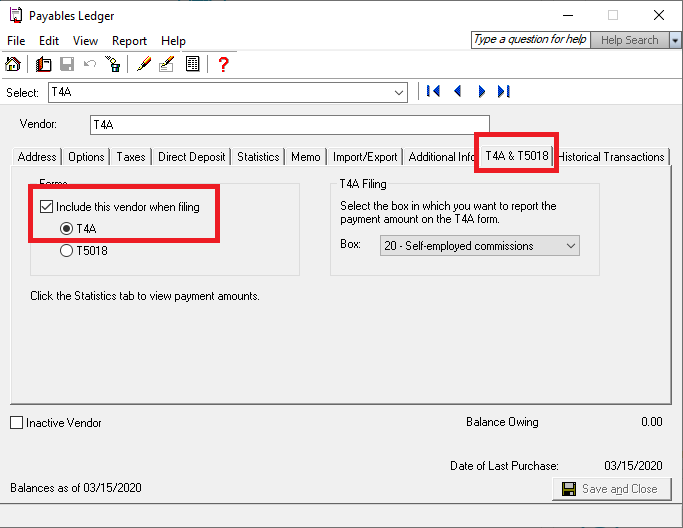Switch to the Historical Transactions tab
683x528 pixels.
[x=611, y=157]
